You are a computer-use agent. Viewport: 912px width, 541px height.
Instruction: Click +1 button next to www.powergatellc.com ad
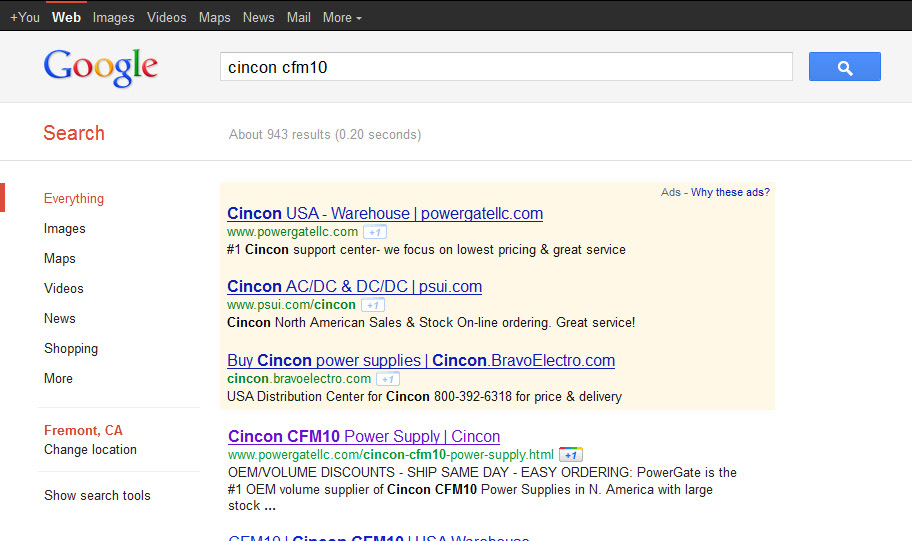coord(375,232)
